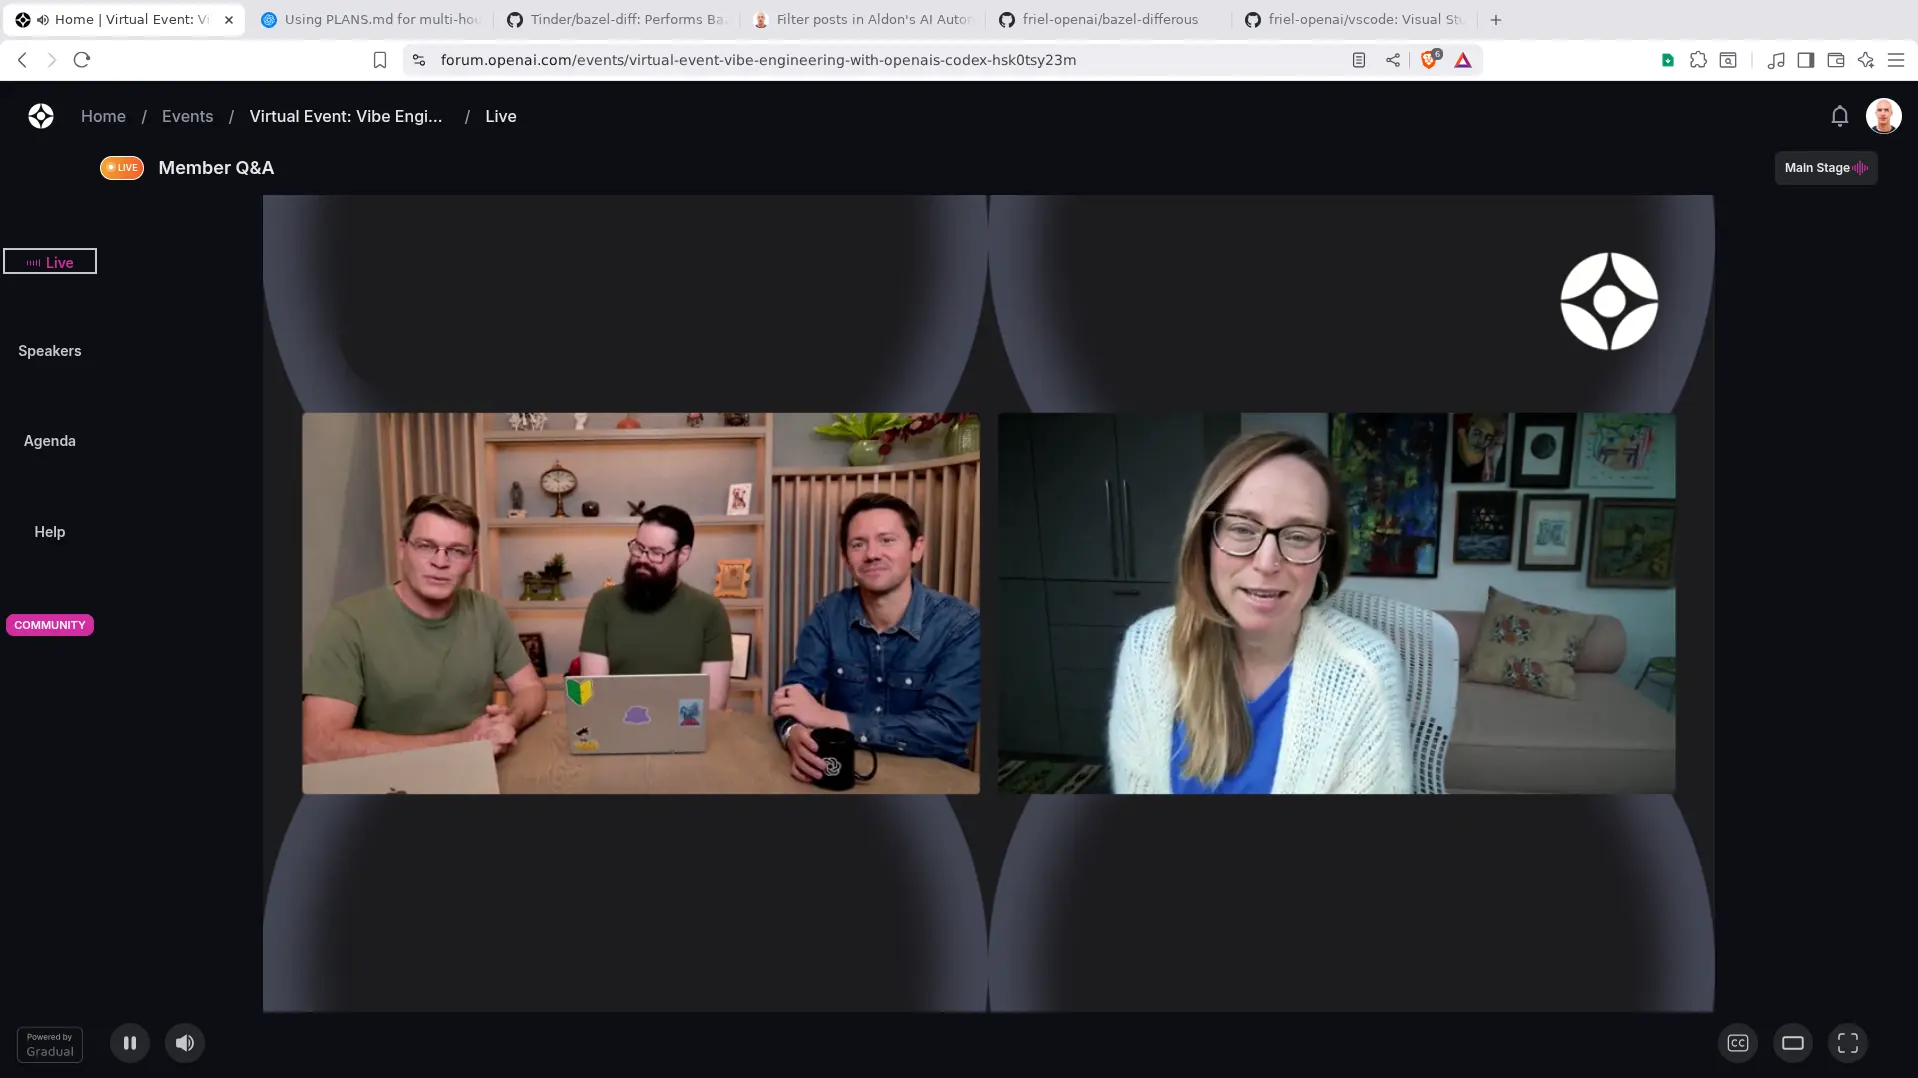Open the notifications bell
The image size is (1918, 1078).
pyautogui.click(x=1839, y=115)
